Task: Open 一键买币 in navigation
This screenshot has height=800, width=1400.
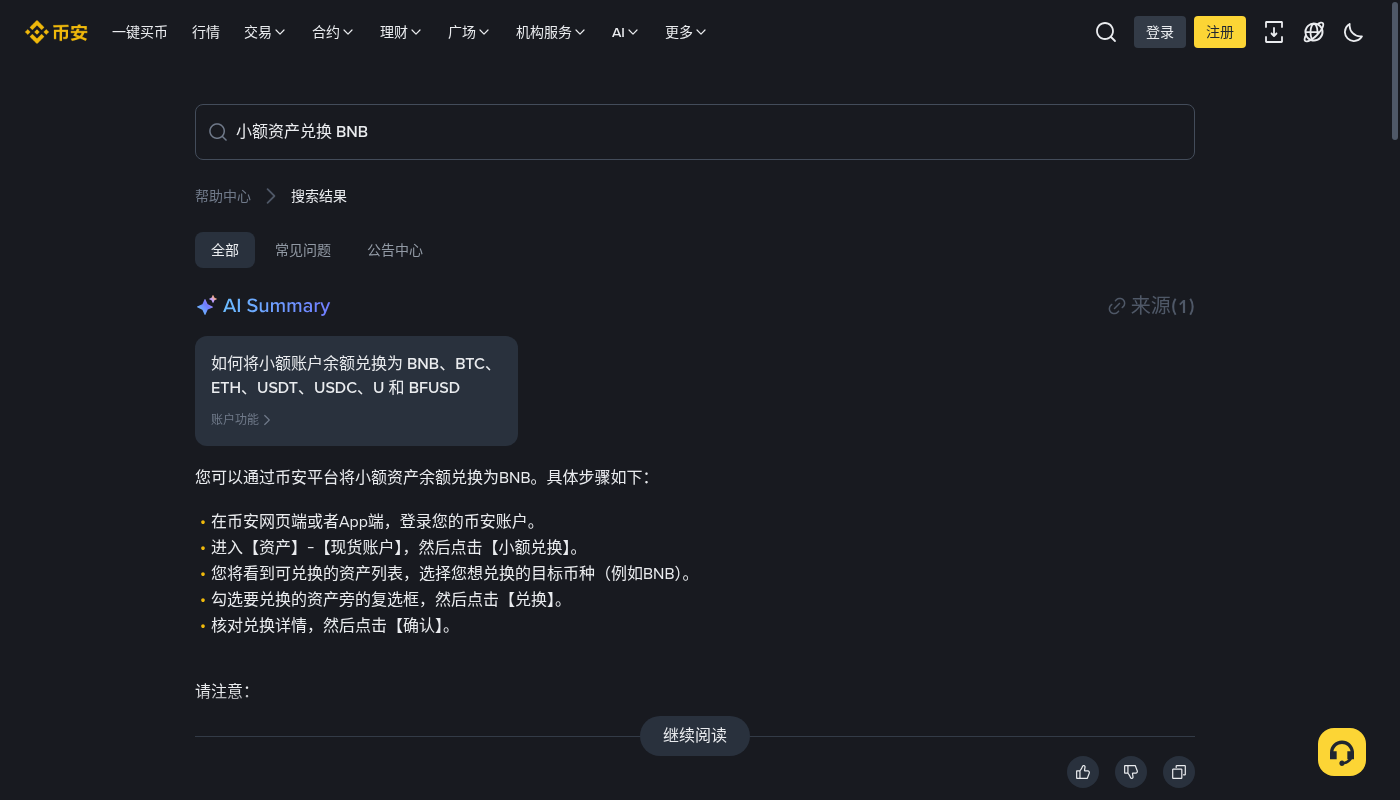Action: [x=140, y=32]
